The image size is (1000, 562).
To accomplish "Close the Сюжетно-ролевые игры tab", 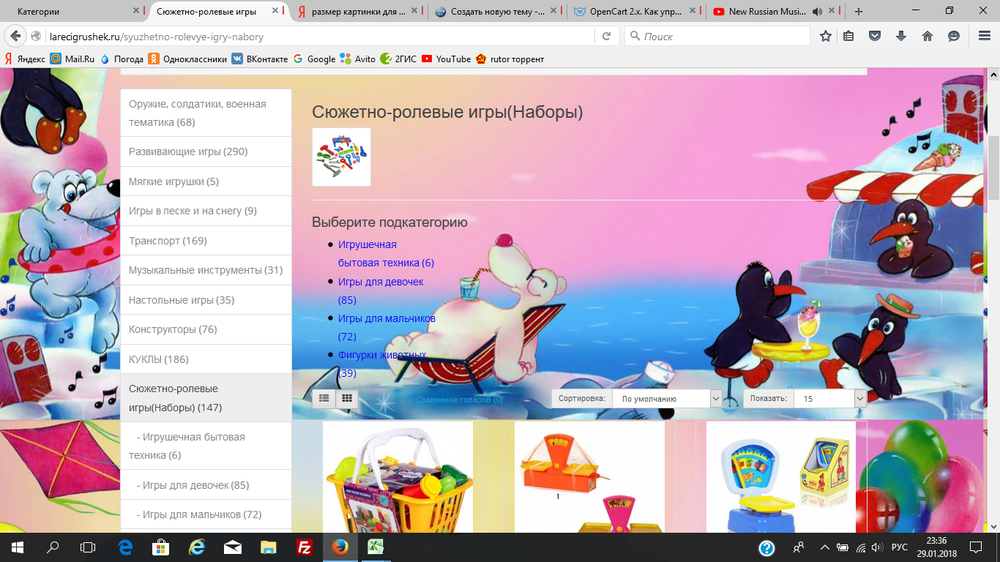I will coord(276,11).
